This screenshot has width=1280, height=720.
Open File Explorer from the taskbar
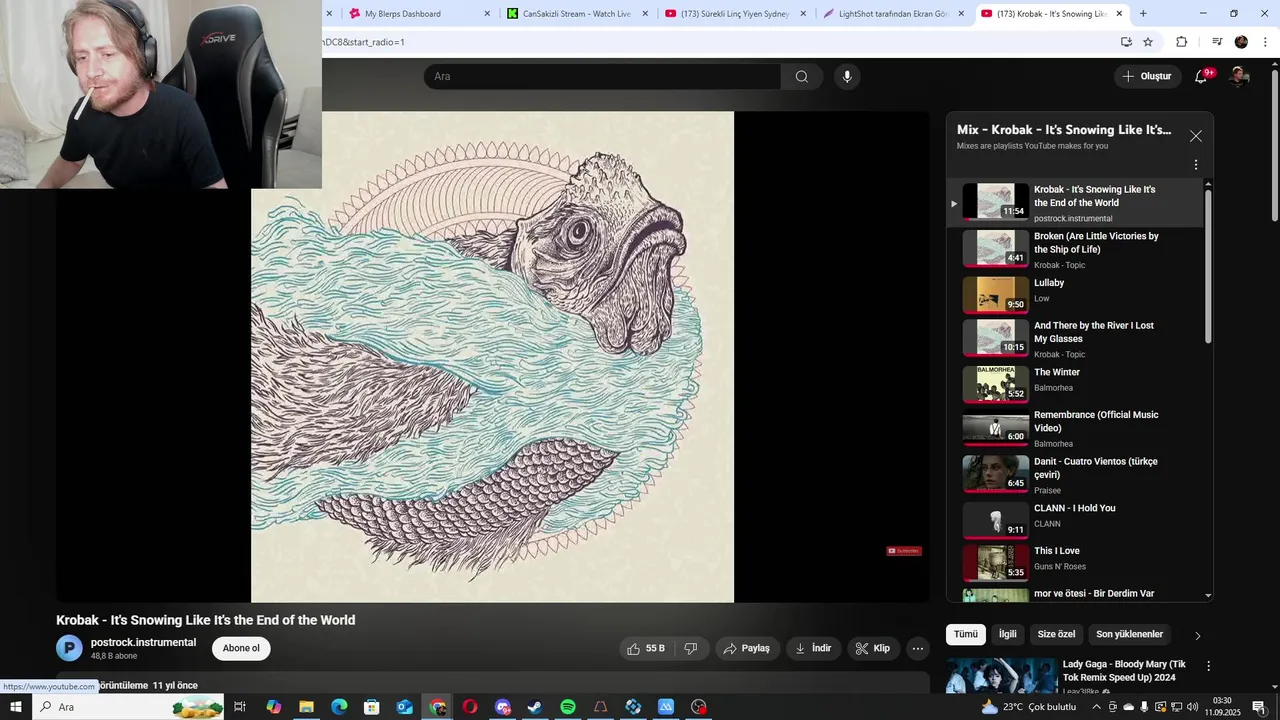pos(306,707)
